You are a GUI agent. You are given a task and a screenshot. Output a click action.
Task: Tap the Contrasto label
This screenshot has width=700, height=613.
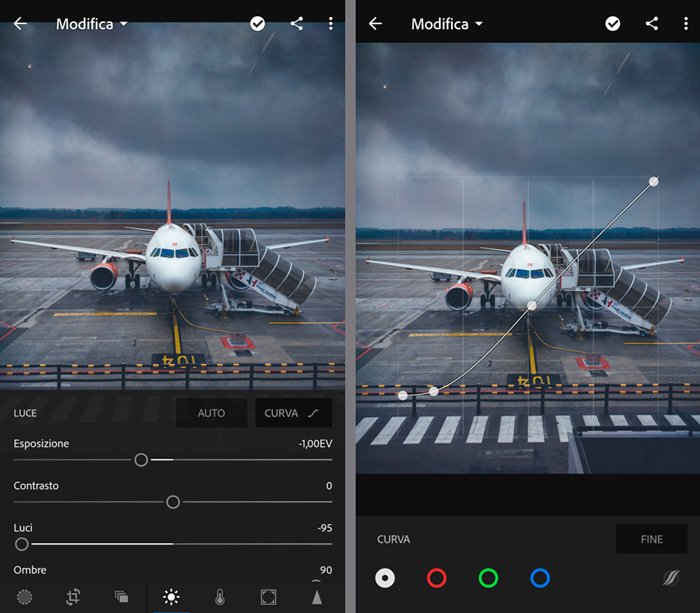[36, 486]
